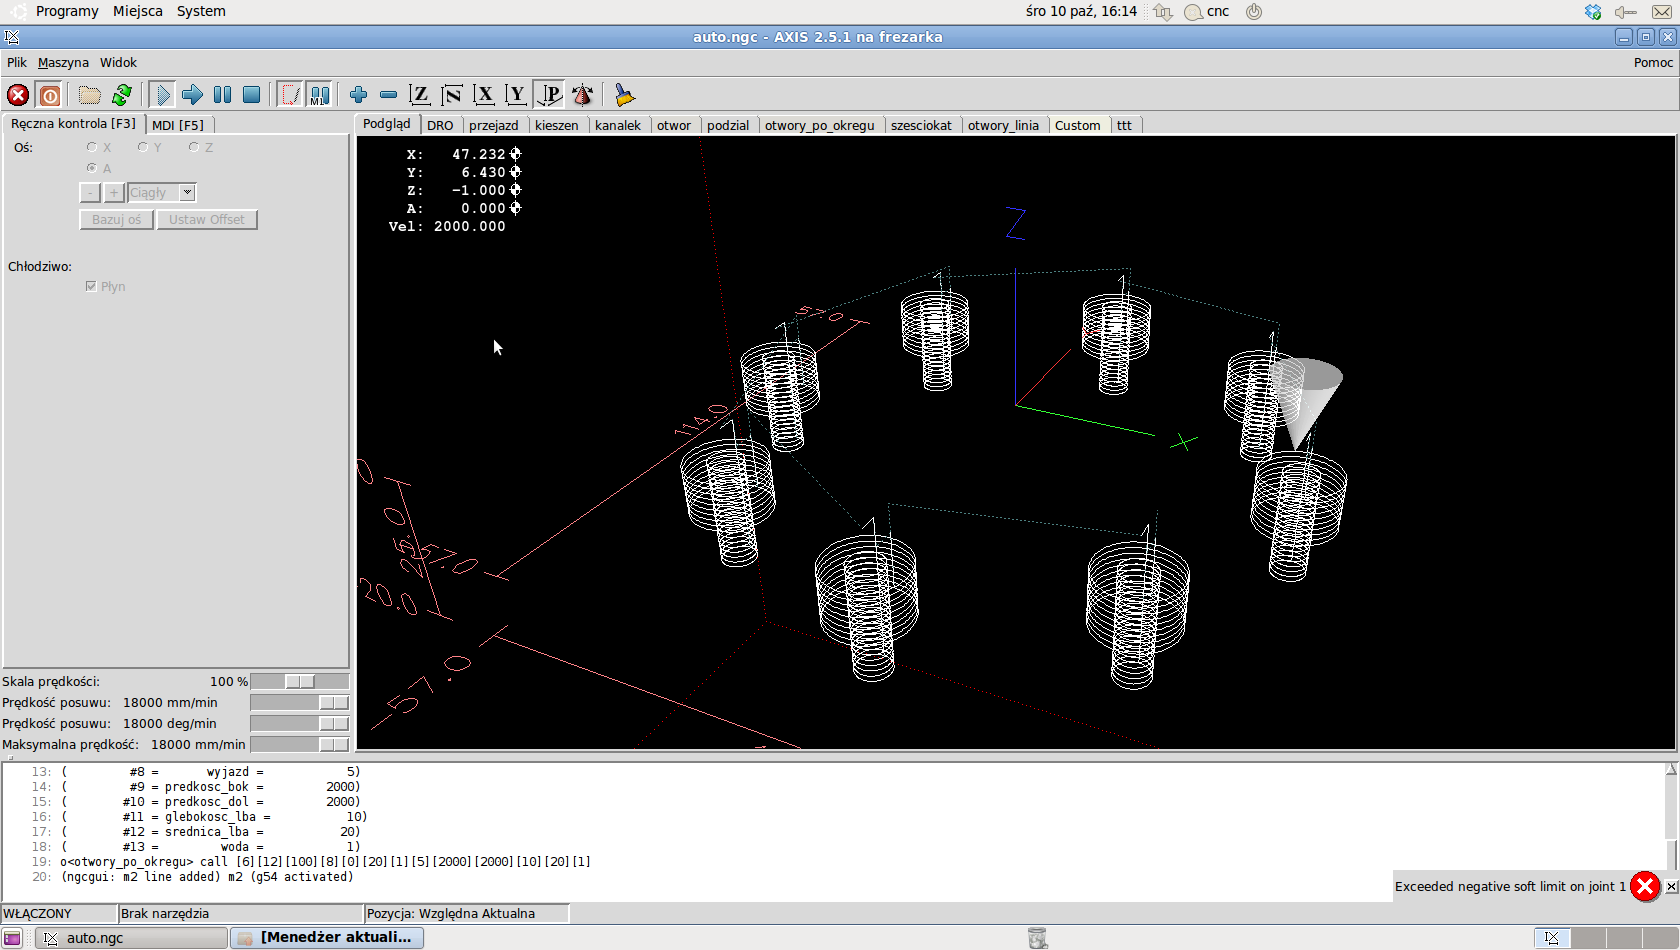This screenshot has height=950, width=1680.
Task: Open the DRO tab
Action: pos(440,125)
